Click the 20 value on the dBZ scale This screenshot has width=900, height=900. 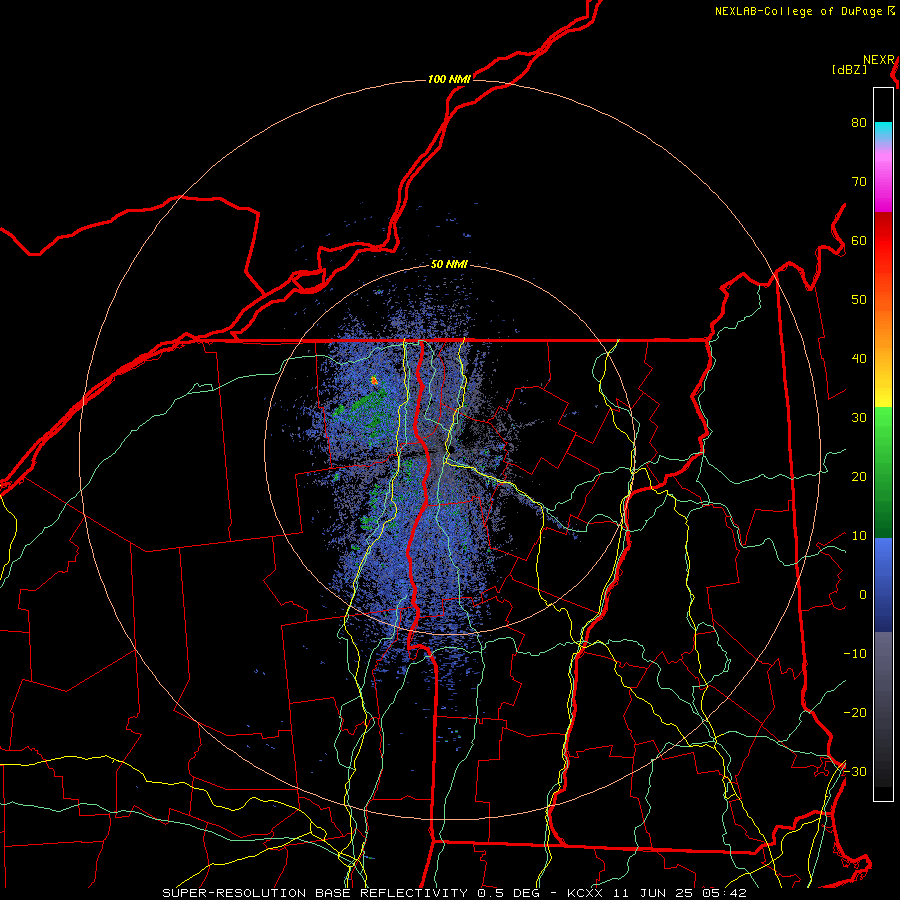coord(859,476)
